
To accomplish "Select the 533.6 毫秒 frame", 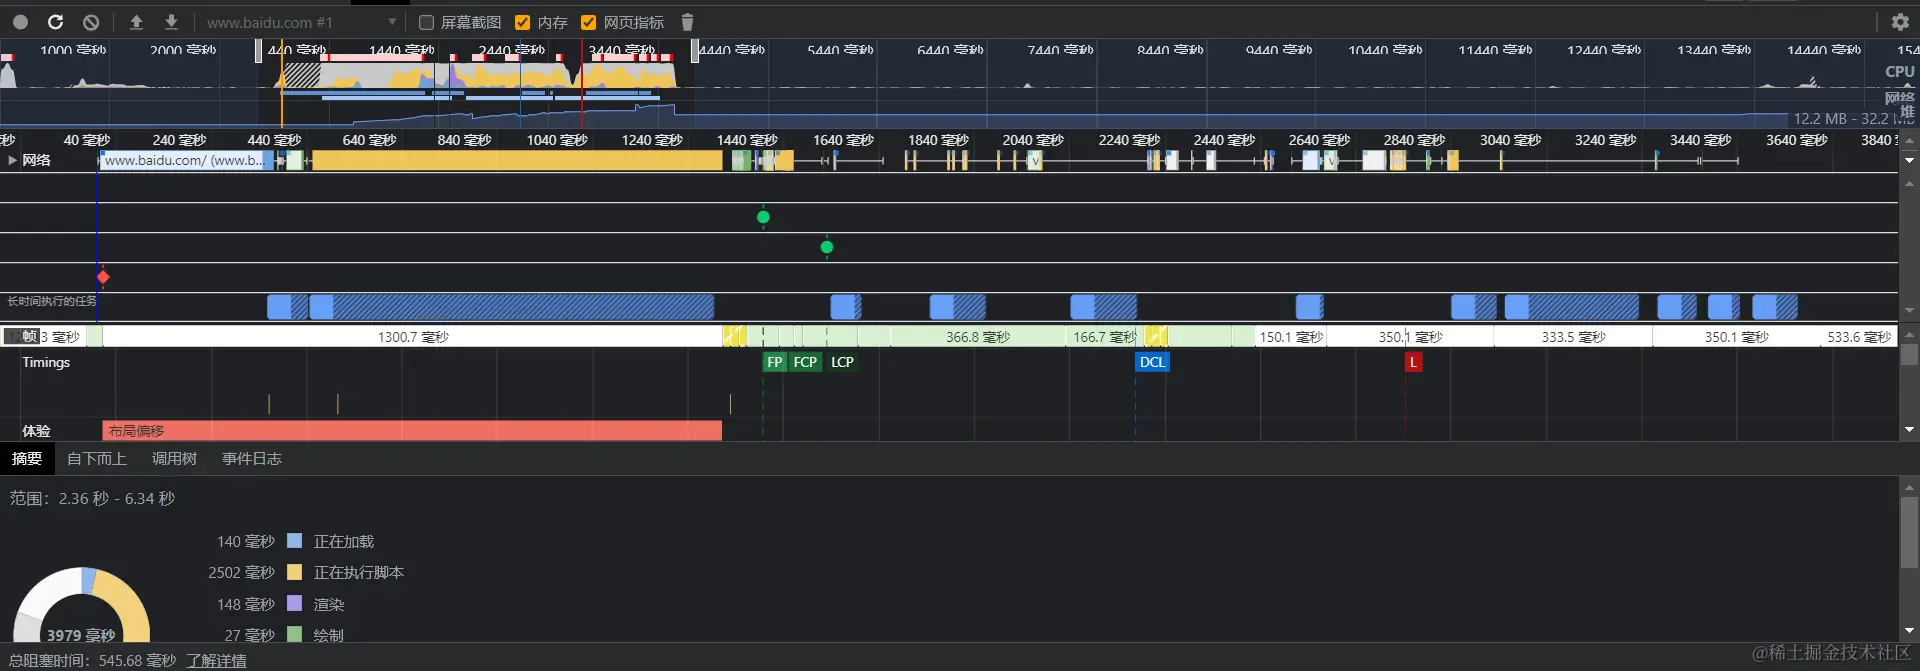I will point(1858,337).
